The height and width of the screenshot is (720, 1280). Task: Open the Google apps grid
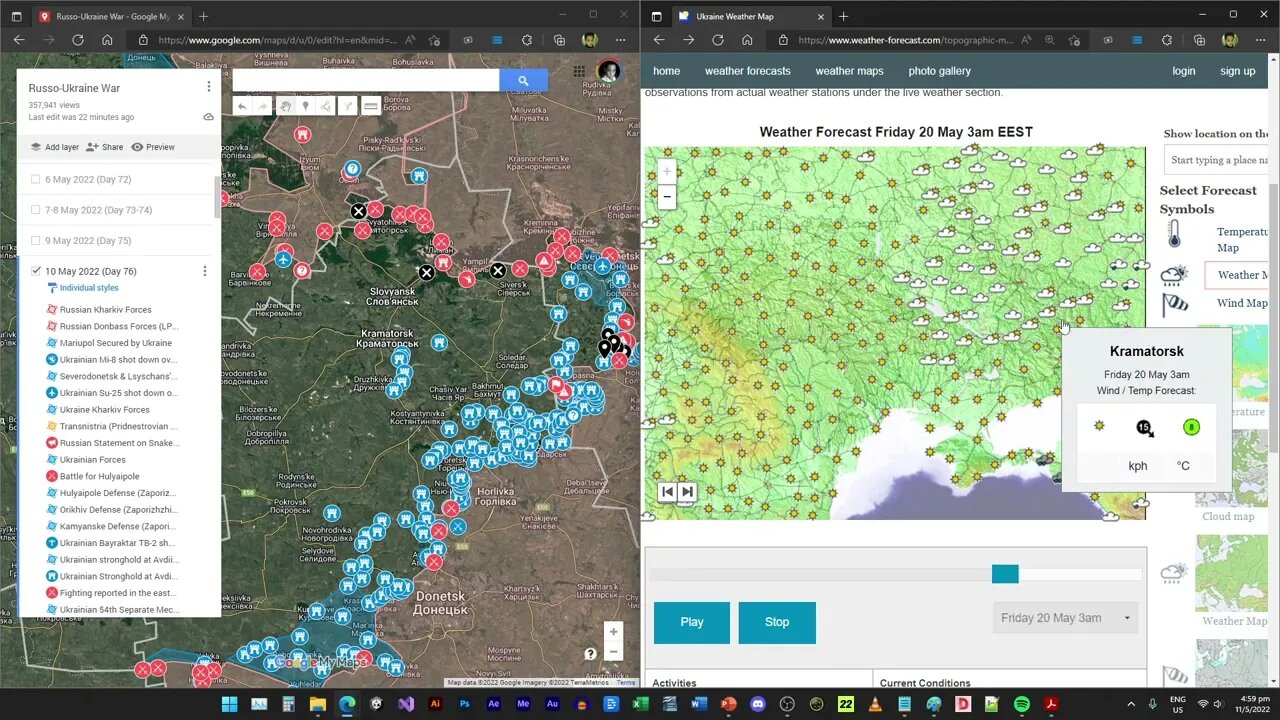click(579, 71)
